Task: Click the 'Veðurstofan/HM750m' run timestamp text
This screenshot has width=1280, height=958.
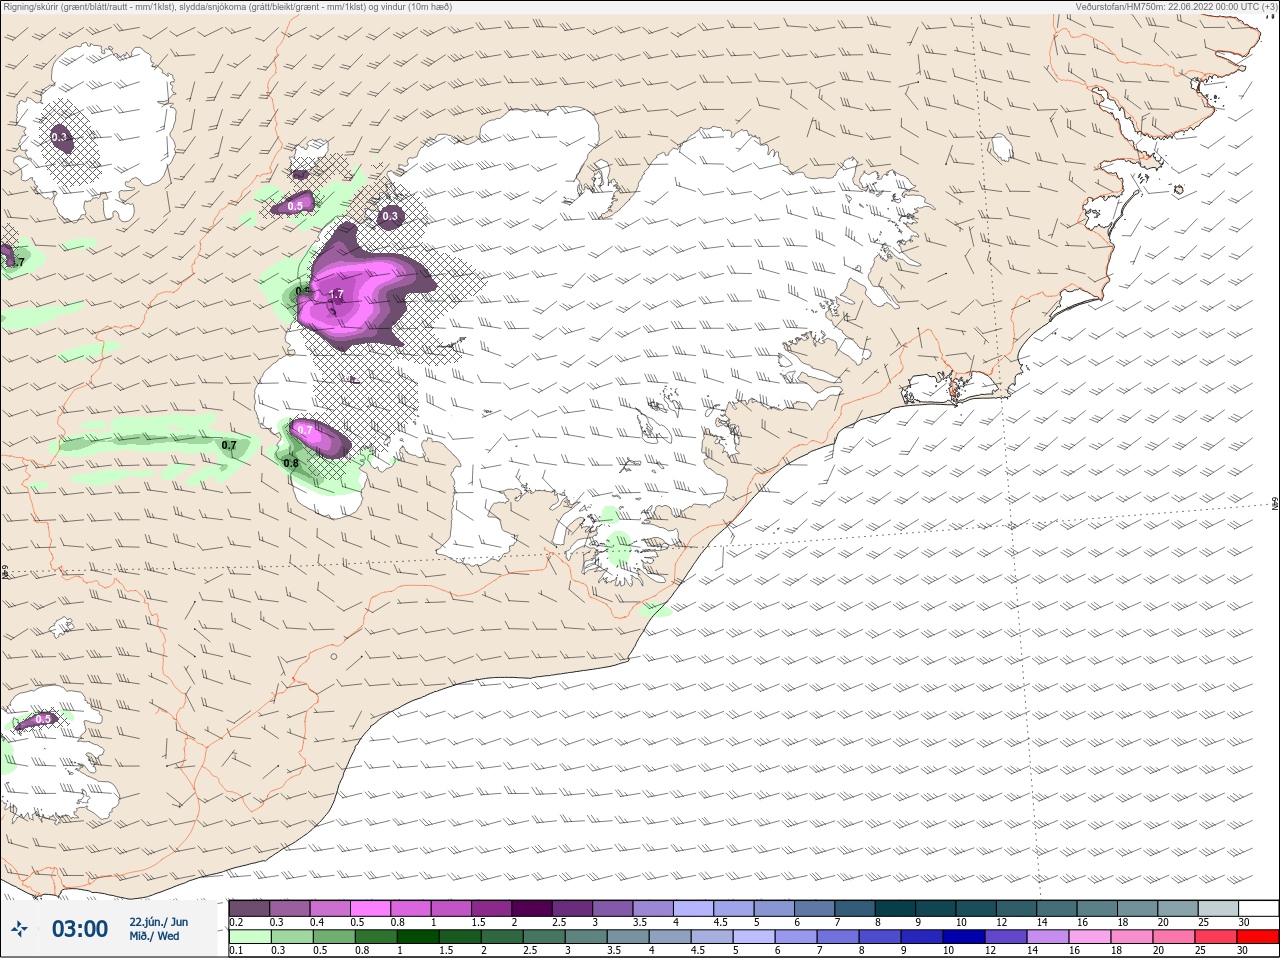Action: pyautogui.click(x=1176, y=6)
